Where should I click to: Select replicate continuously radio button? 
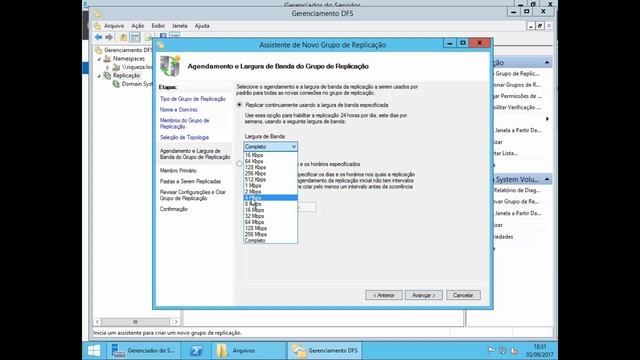[x=240, y=105]
